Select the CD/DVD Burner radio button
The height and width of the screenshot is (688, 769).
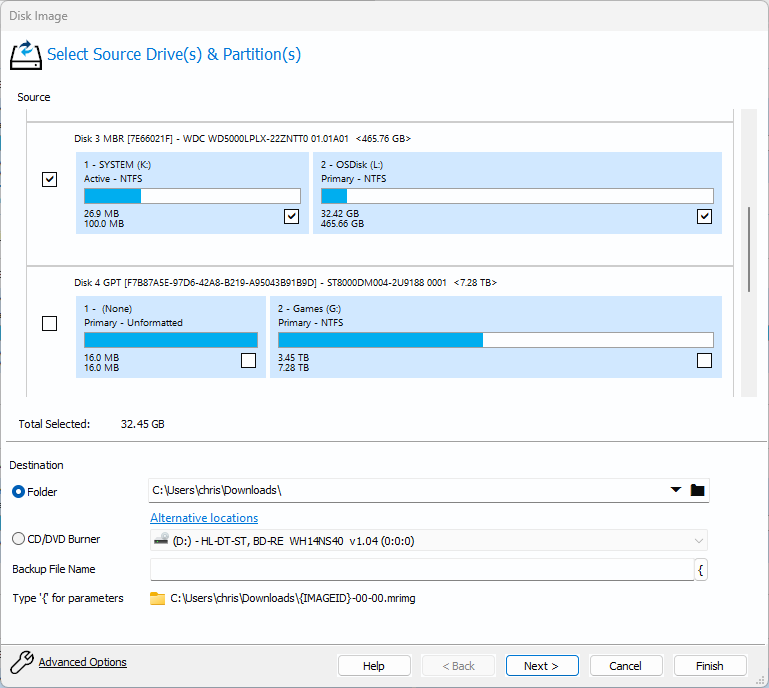tap(18, 540)
